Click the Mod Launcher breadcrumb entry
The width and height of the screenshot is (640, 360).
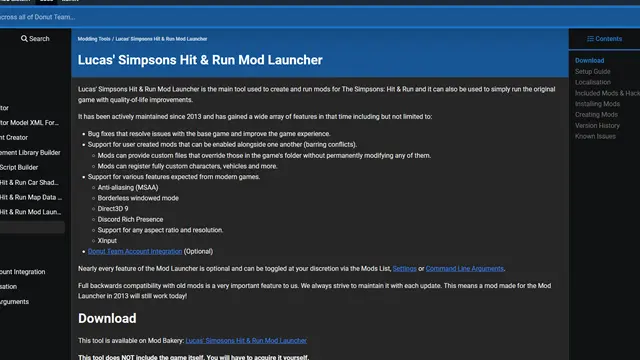click(161, 39)
